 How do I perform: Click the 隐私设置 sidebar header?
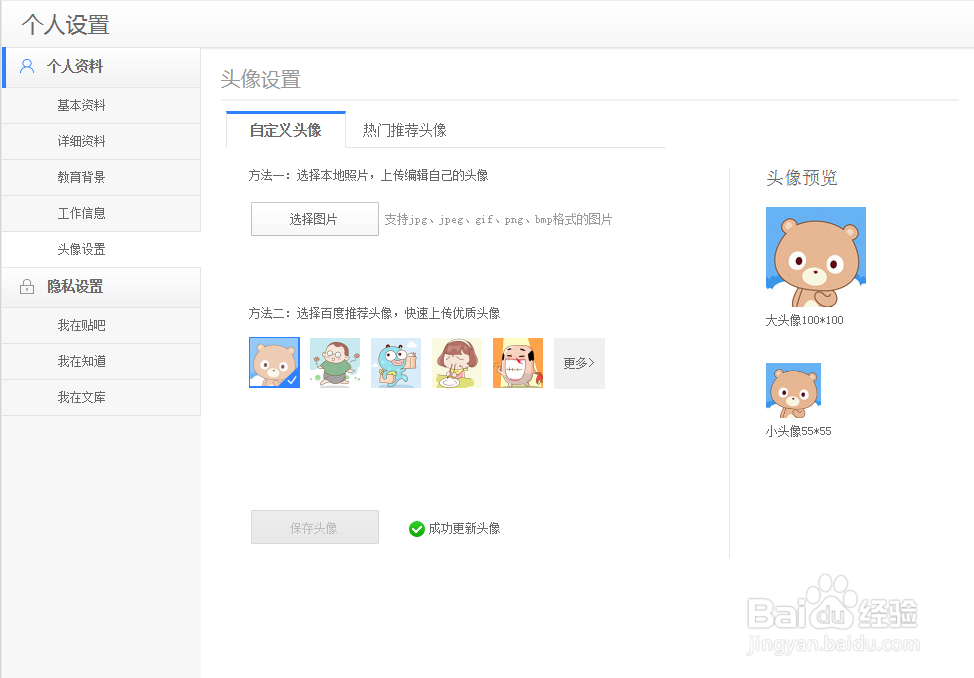(101, 288)
